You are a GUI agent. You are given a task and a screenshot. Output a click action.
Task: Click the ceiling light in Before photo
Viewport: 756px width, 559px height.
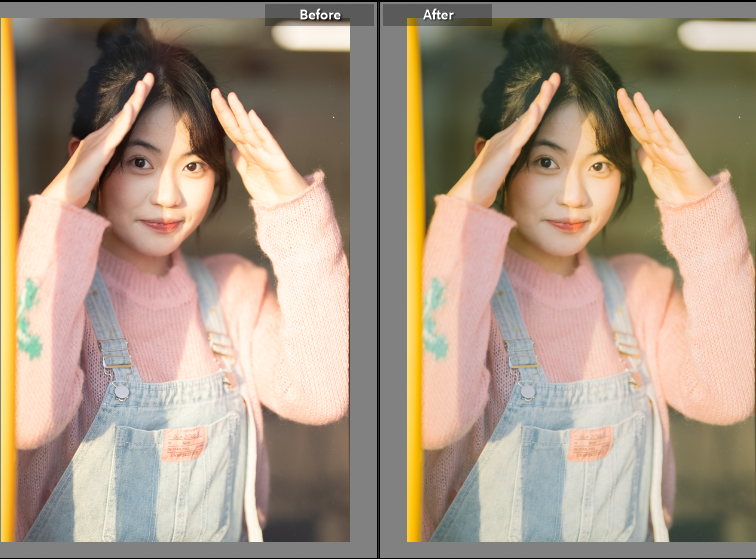310,37
